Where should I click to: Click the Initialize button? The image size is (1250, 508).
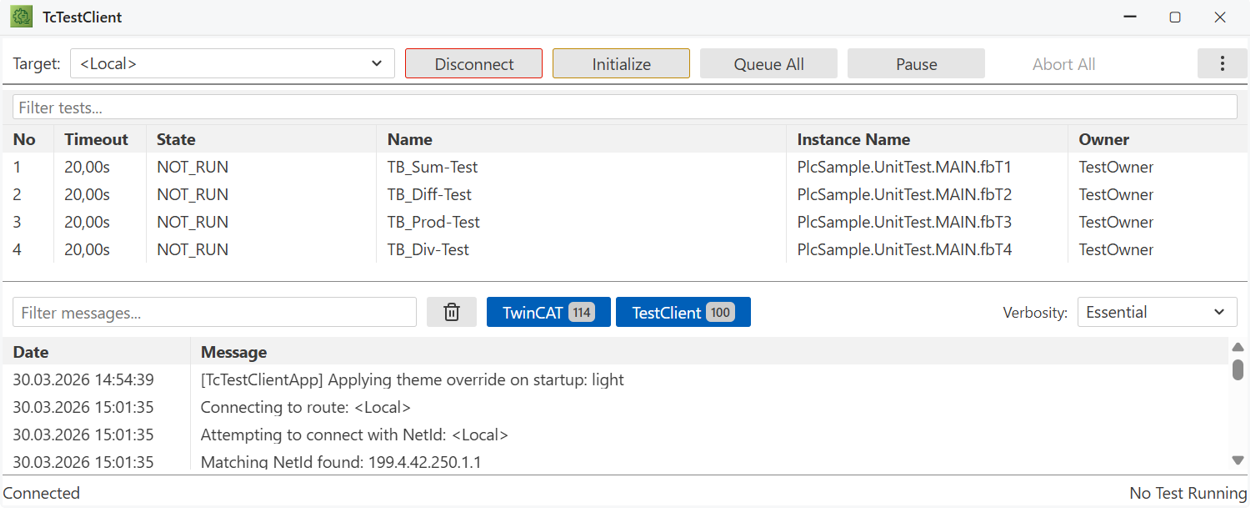tap(621, 63)
